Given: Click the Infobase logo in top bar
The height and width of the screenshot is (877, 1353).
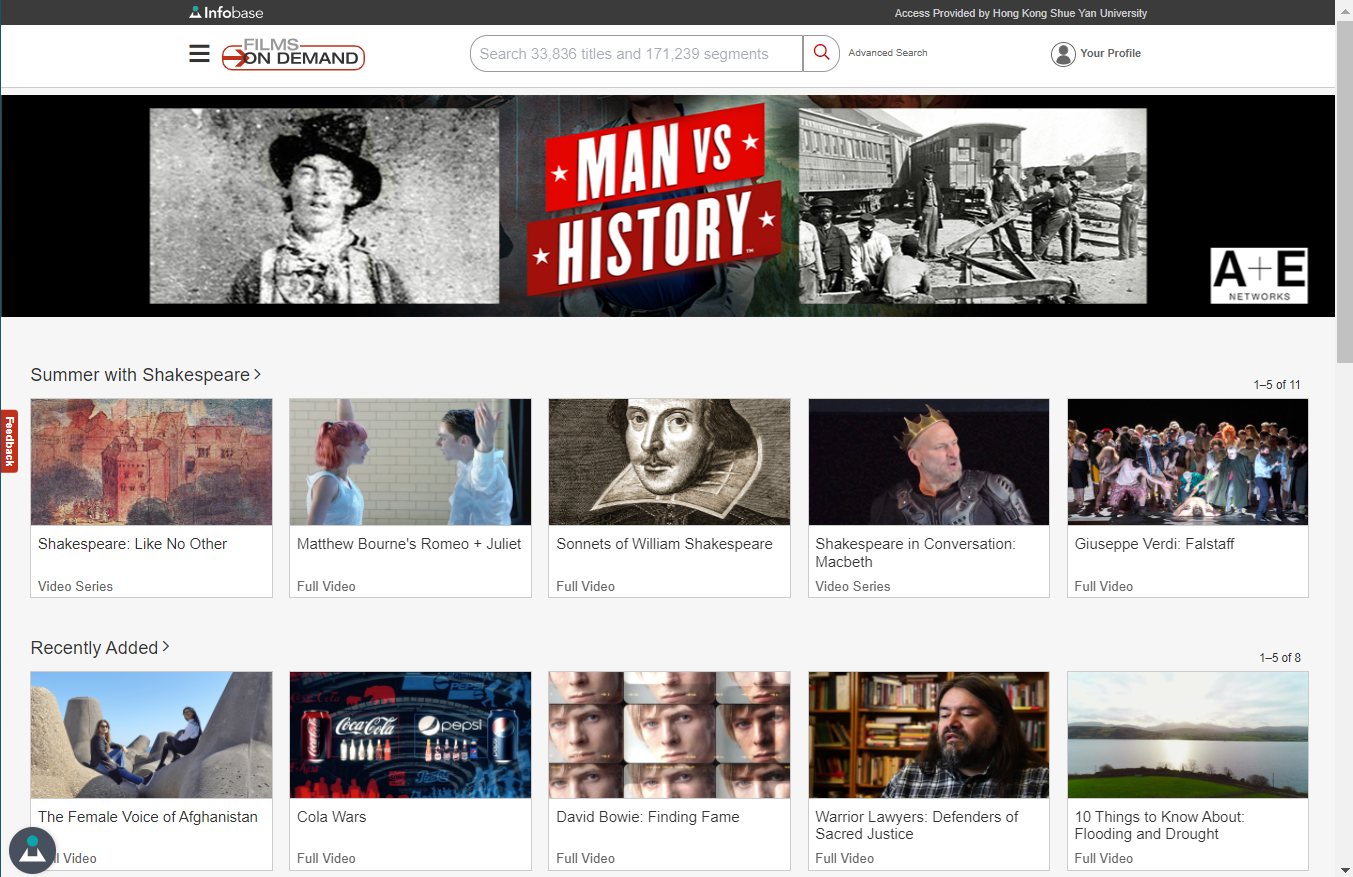Looking at the screenshot, I should (227, 13).
